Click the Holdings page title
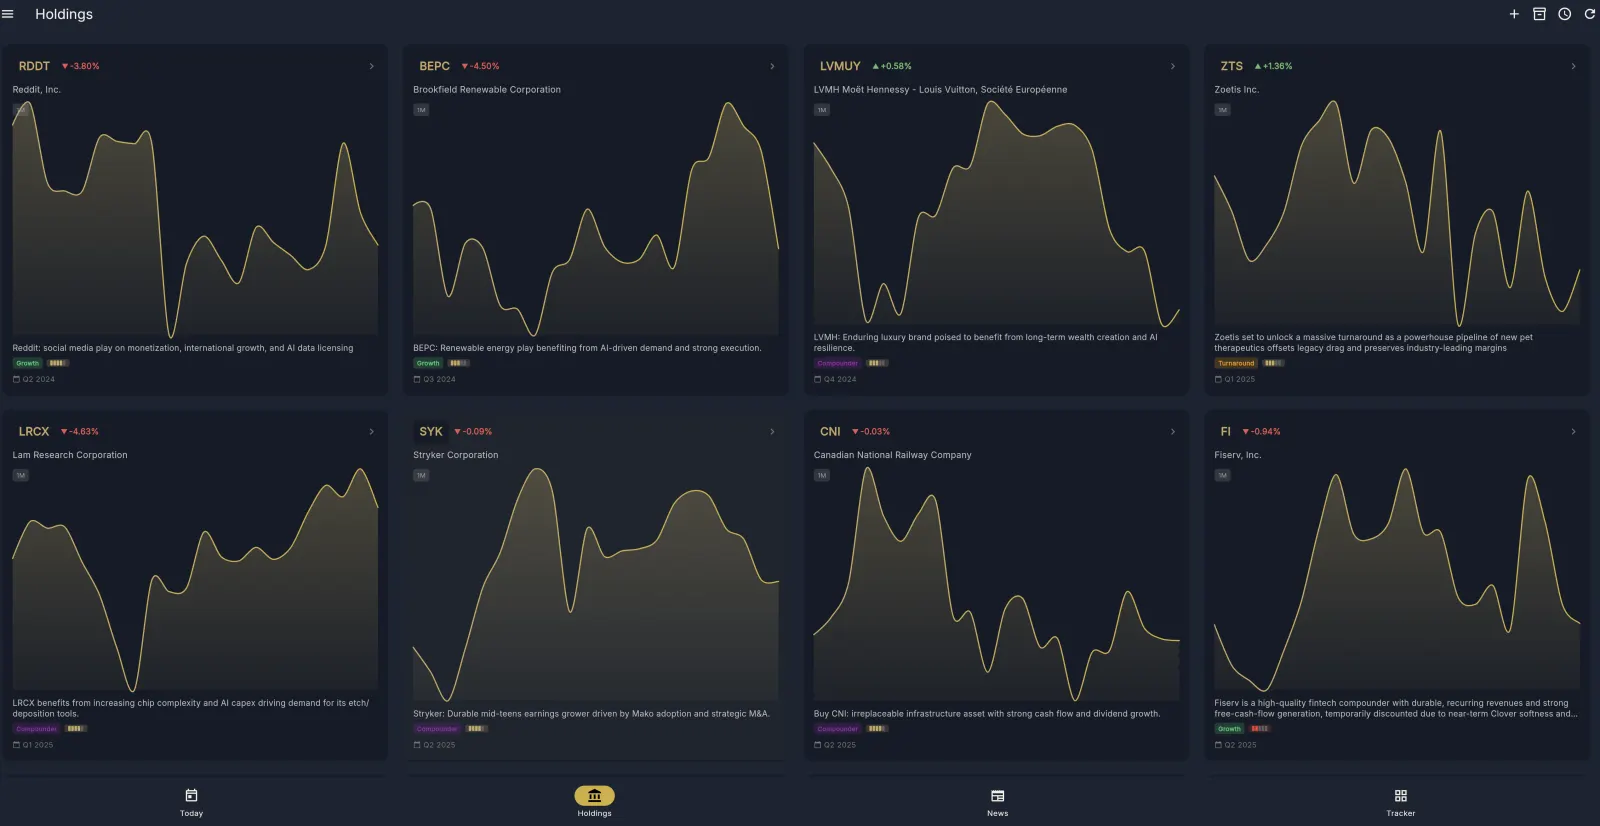 64,14
